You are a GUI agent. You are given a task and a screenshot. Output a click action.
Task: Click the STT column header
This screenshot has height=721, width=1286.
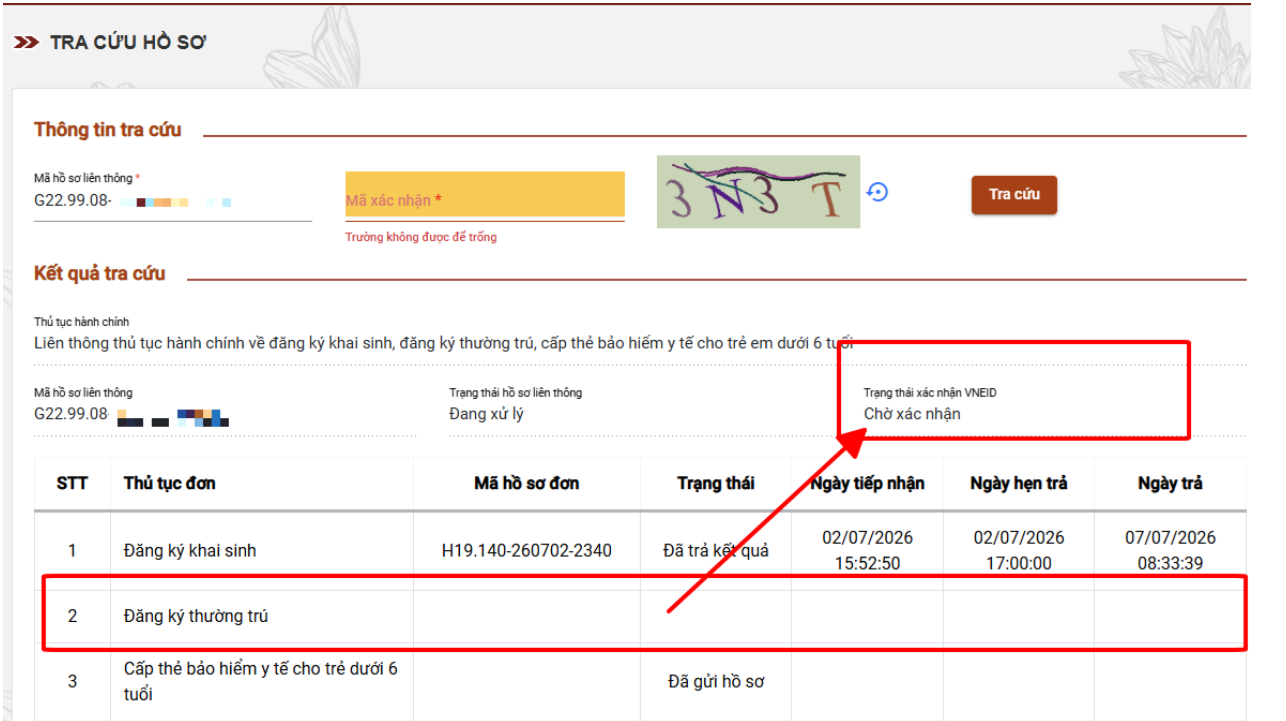coord(72,483)
